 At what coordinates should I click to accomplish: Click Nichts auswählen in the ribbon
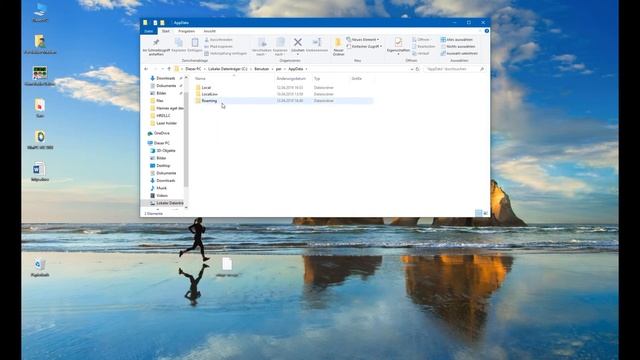tap(458, 47)
